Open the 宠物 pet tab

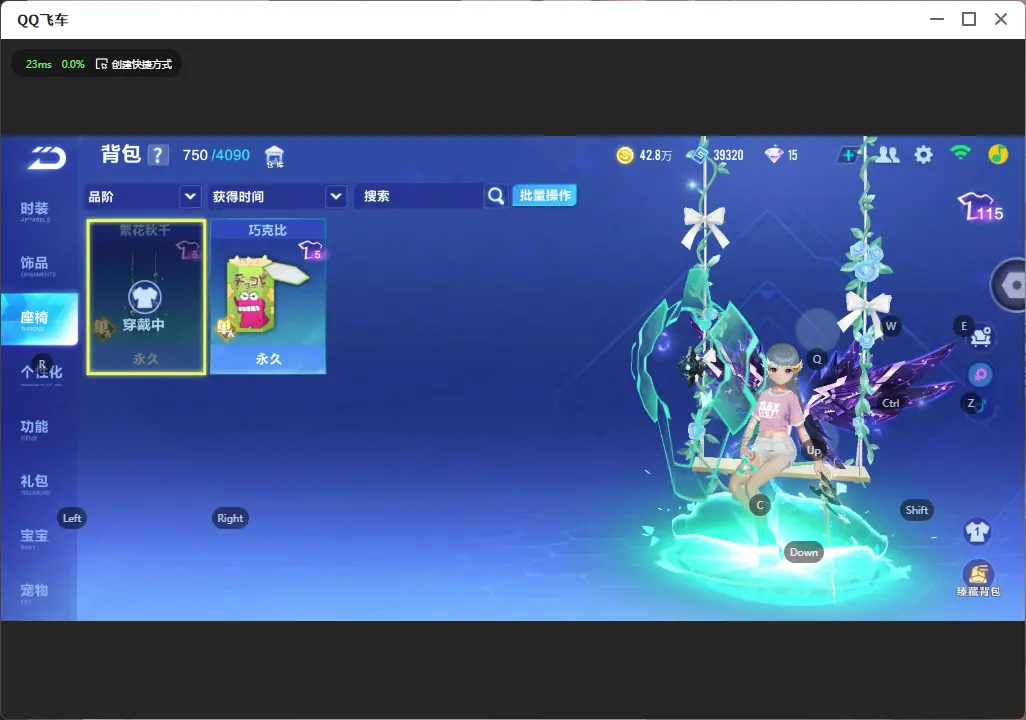pos(34,592)
